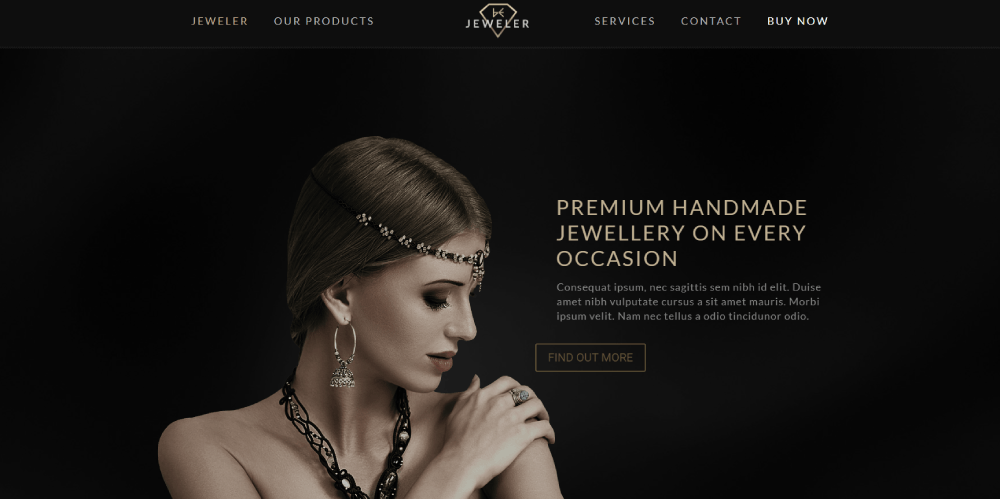Image resolution: width=1000 pixels, height=499 pixels.
Task: Open the JEWELER menu item on the left
Action: click(x=219, y=21)
